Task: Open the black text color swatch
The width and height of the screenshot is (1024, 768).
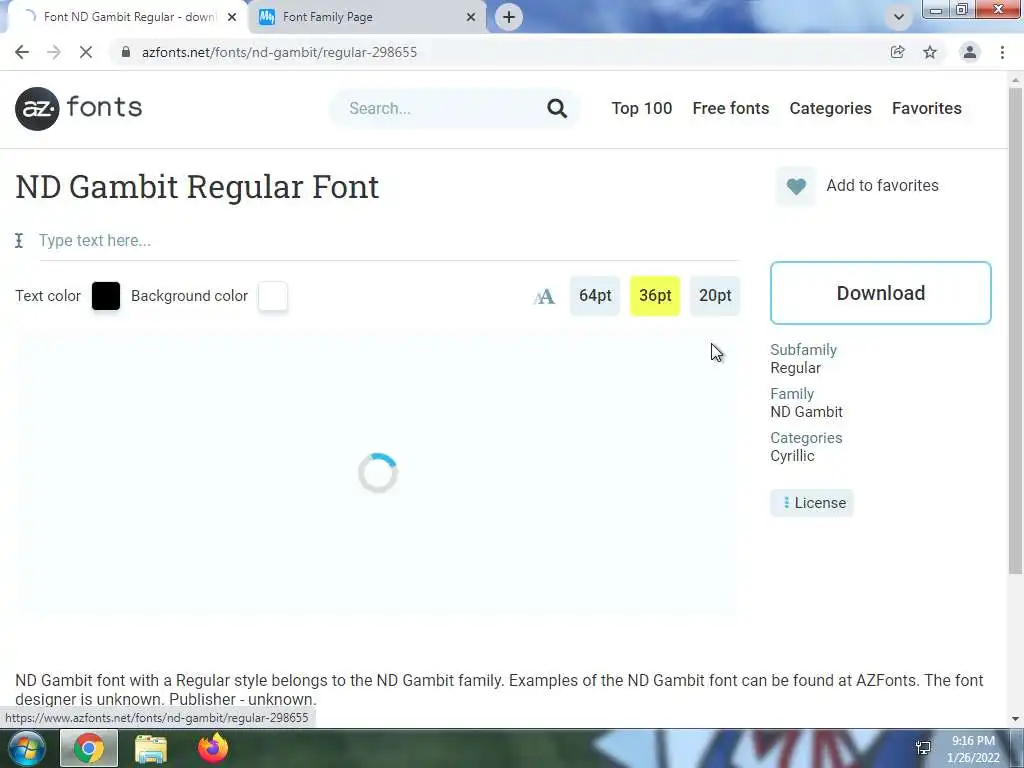Action: click(106, 296)
